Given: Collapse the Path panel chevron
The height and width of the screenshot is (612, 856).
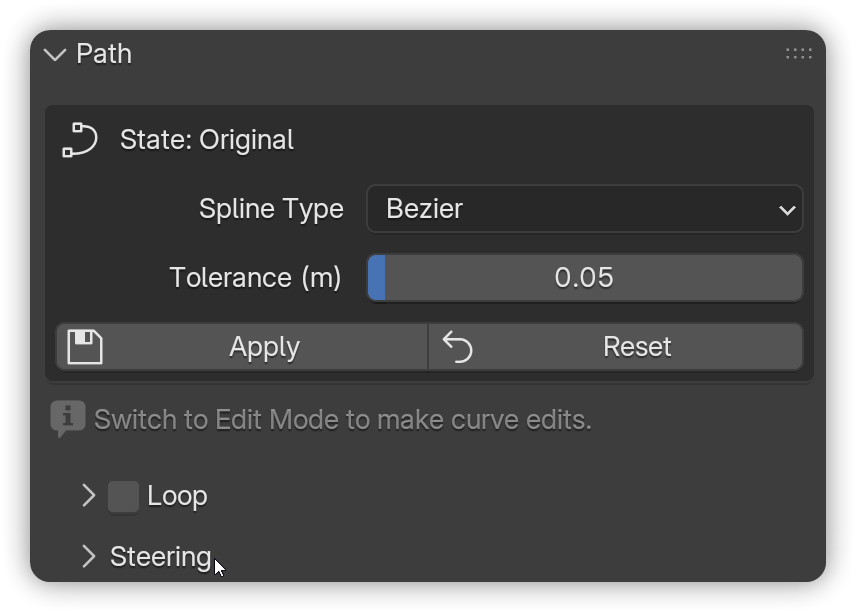Looking at the screenshot, I should pos(55,54).
